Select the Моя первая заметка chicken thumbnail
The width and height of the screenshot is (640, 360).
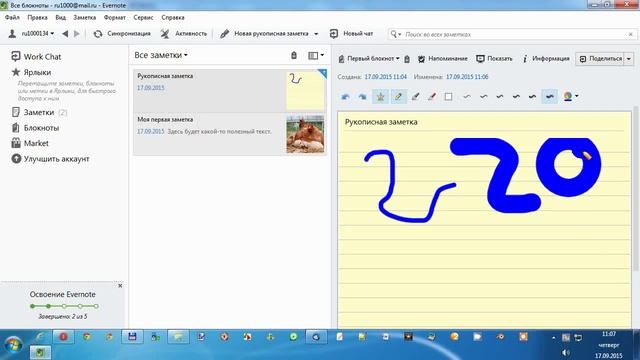[305, 134]
